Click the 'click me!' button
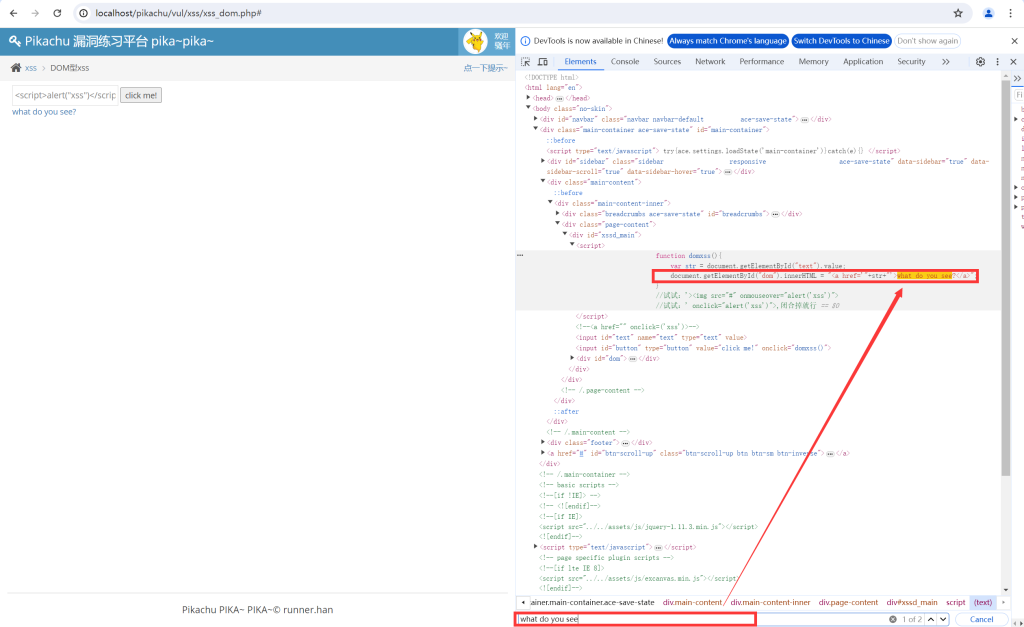The image size is (1024, 627). coord(141,95)
